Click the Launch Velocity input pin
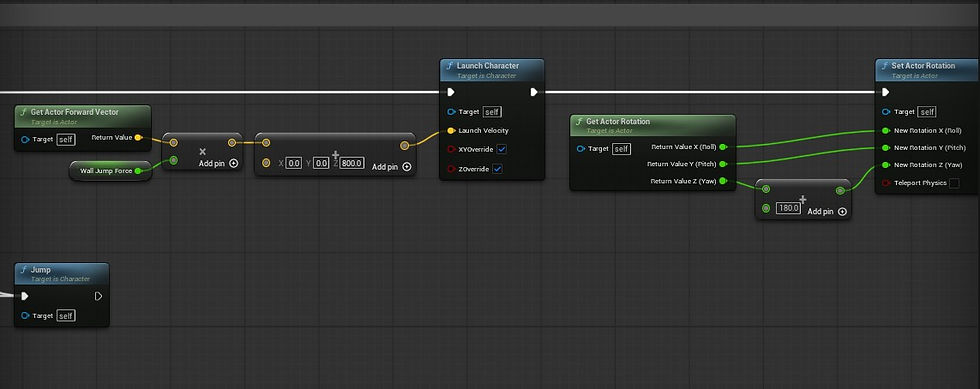 [451, 131]
